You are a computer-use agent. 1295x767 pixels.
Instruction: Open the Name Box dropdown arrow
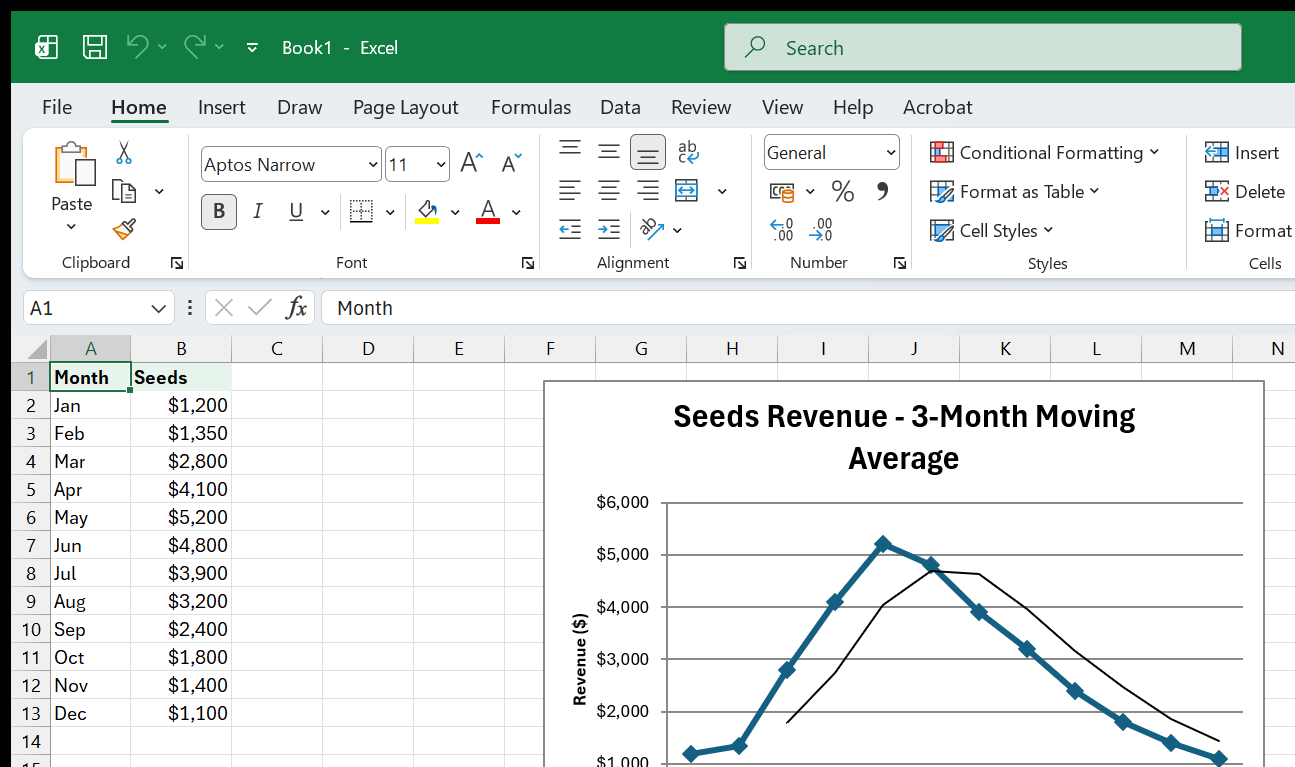click(x=159, y=308)
